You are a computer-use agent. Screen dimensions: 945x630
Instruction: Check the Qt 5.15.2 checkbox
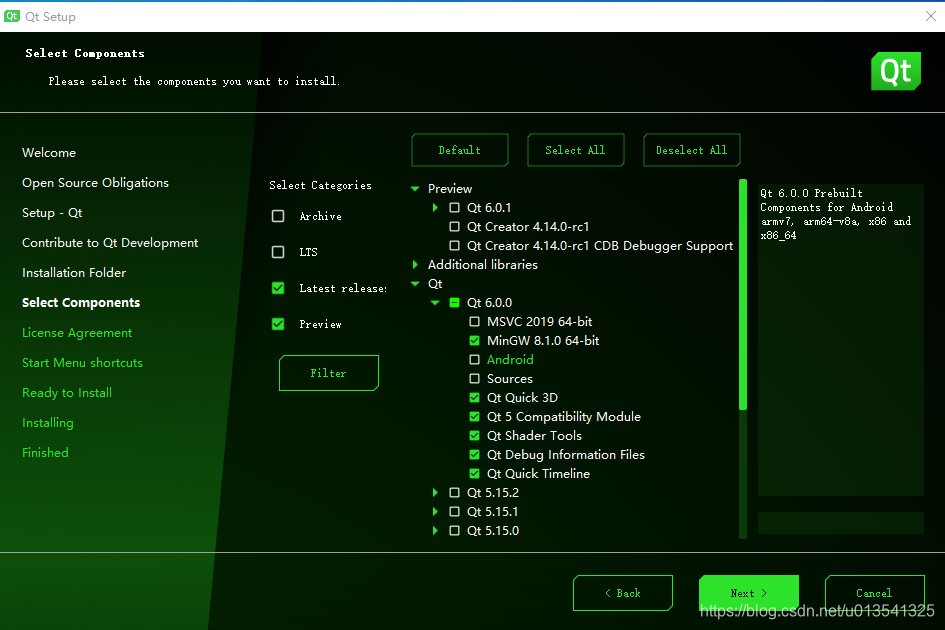click(x=454, y=493)
